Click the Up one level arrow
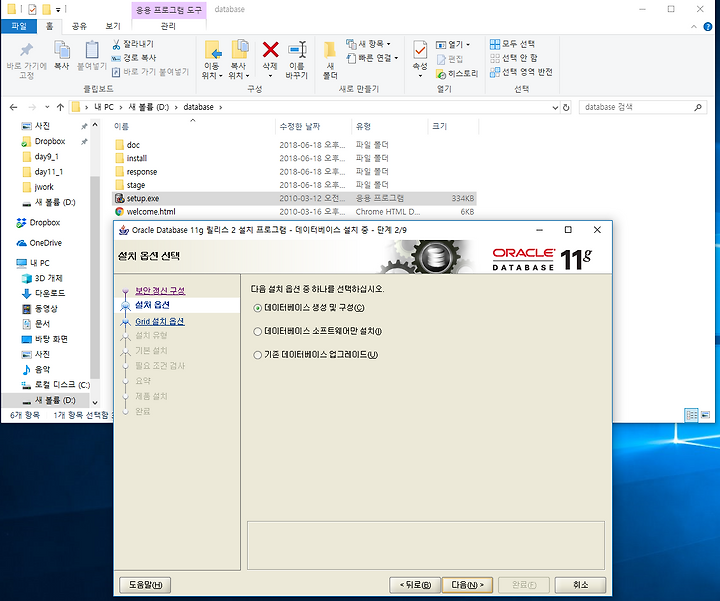The image size is (720, 601). (60, 107)
